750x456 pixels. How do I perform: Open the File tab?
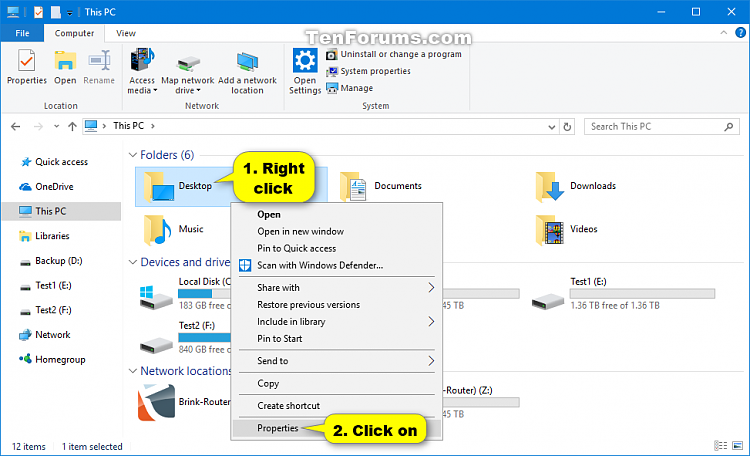22,33
